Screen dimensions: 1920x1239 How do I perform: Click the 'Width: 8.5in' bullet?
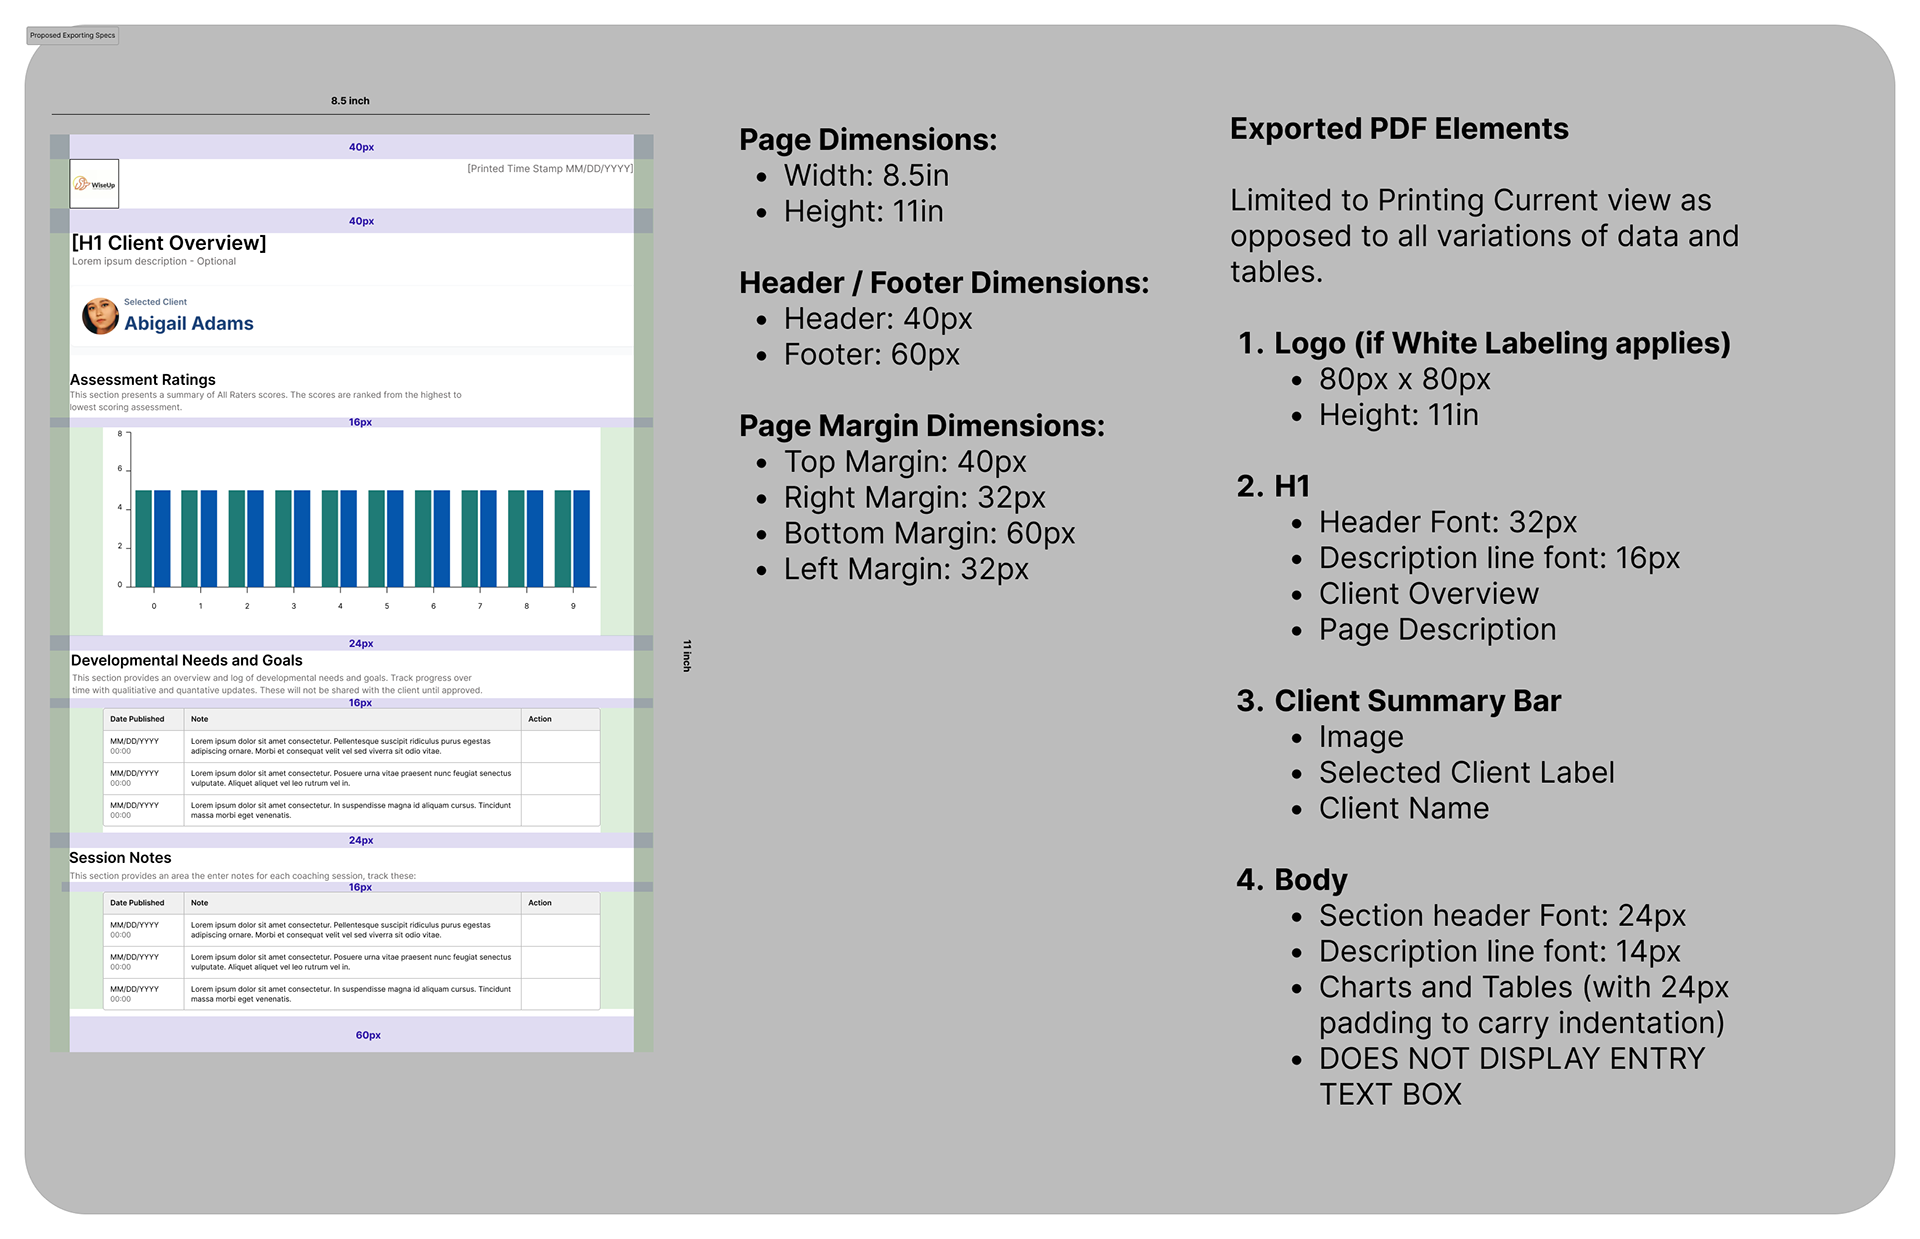click(866, 176)
